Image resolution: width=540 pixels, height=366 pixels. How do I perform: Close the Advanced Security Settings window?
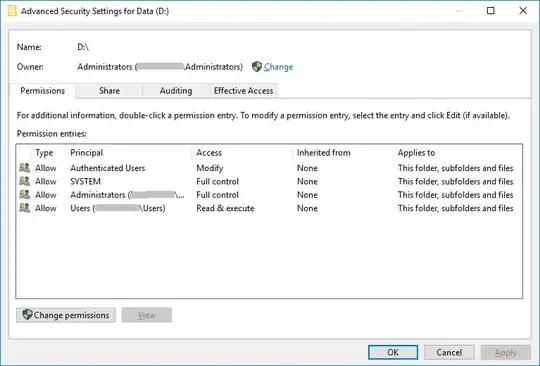pyautogui.click(x=523, y=11)
